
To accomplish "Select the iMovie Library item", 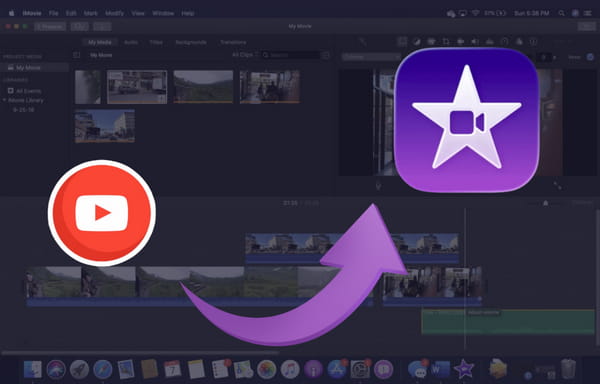I will click(26, 100).
